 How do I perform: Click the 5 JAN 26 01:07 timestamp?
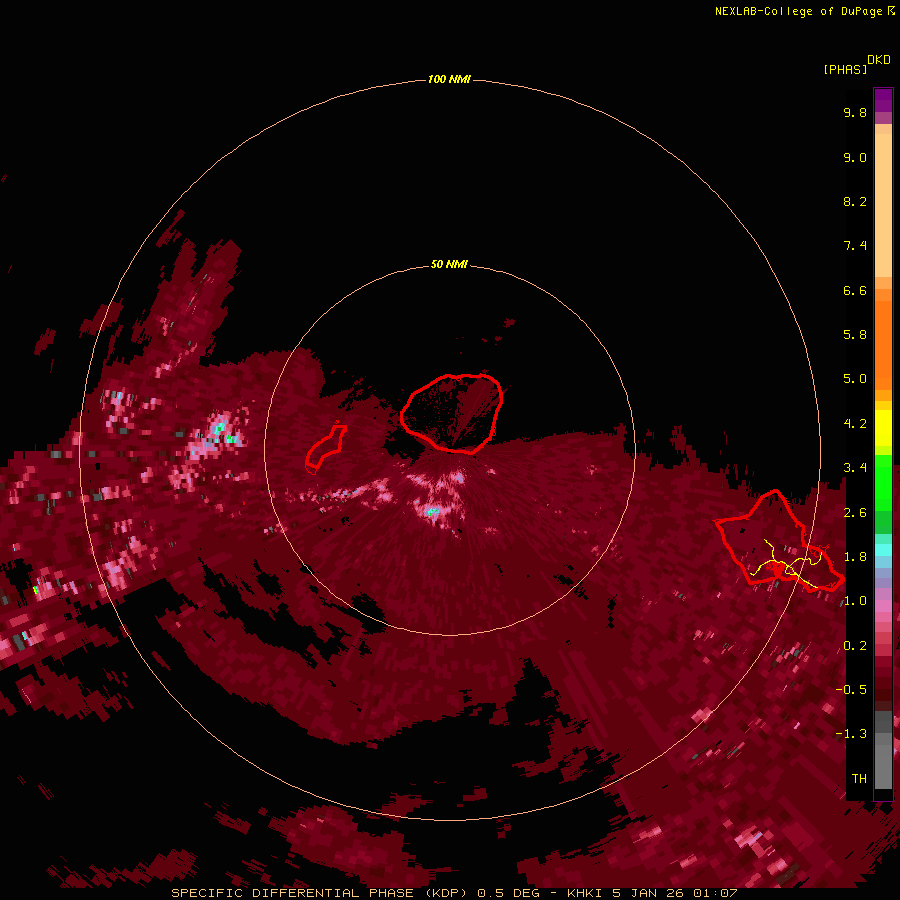tap(674, 893)
